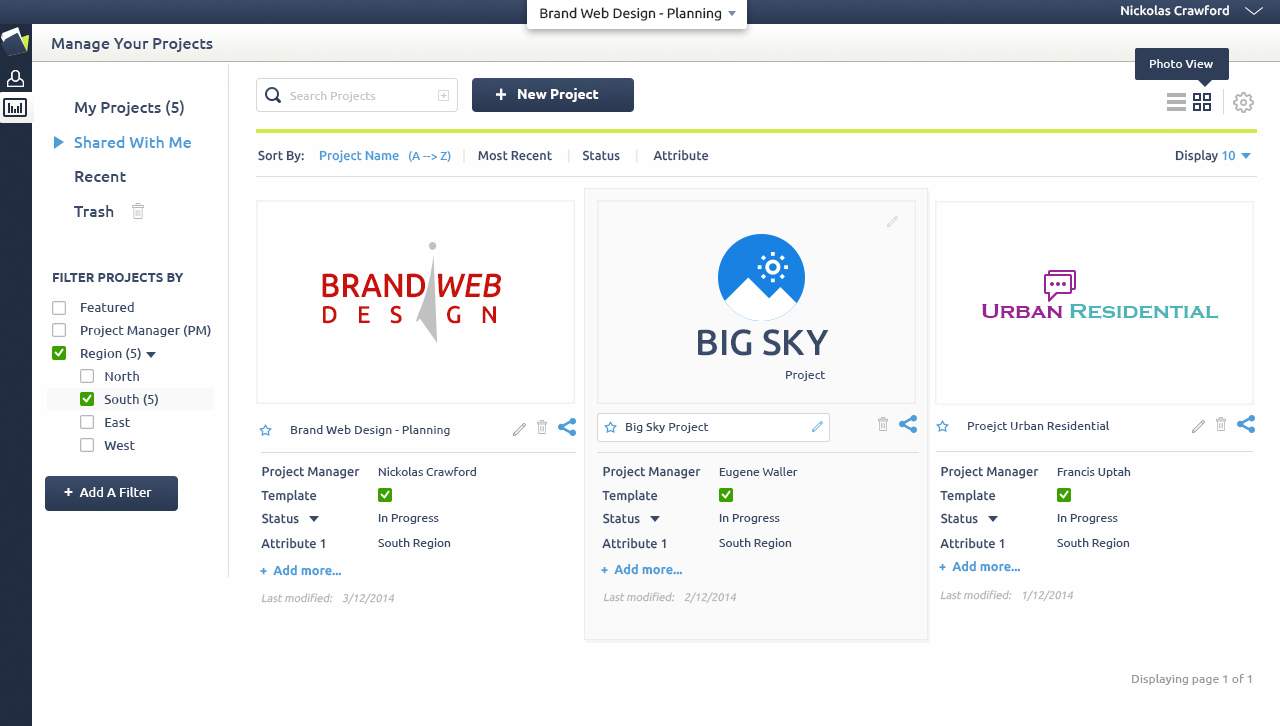Click project manager name Eugene Waller
The width and height of the screenshot is (1280, 726).
[758, 472]
